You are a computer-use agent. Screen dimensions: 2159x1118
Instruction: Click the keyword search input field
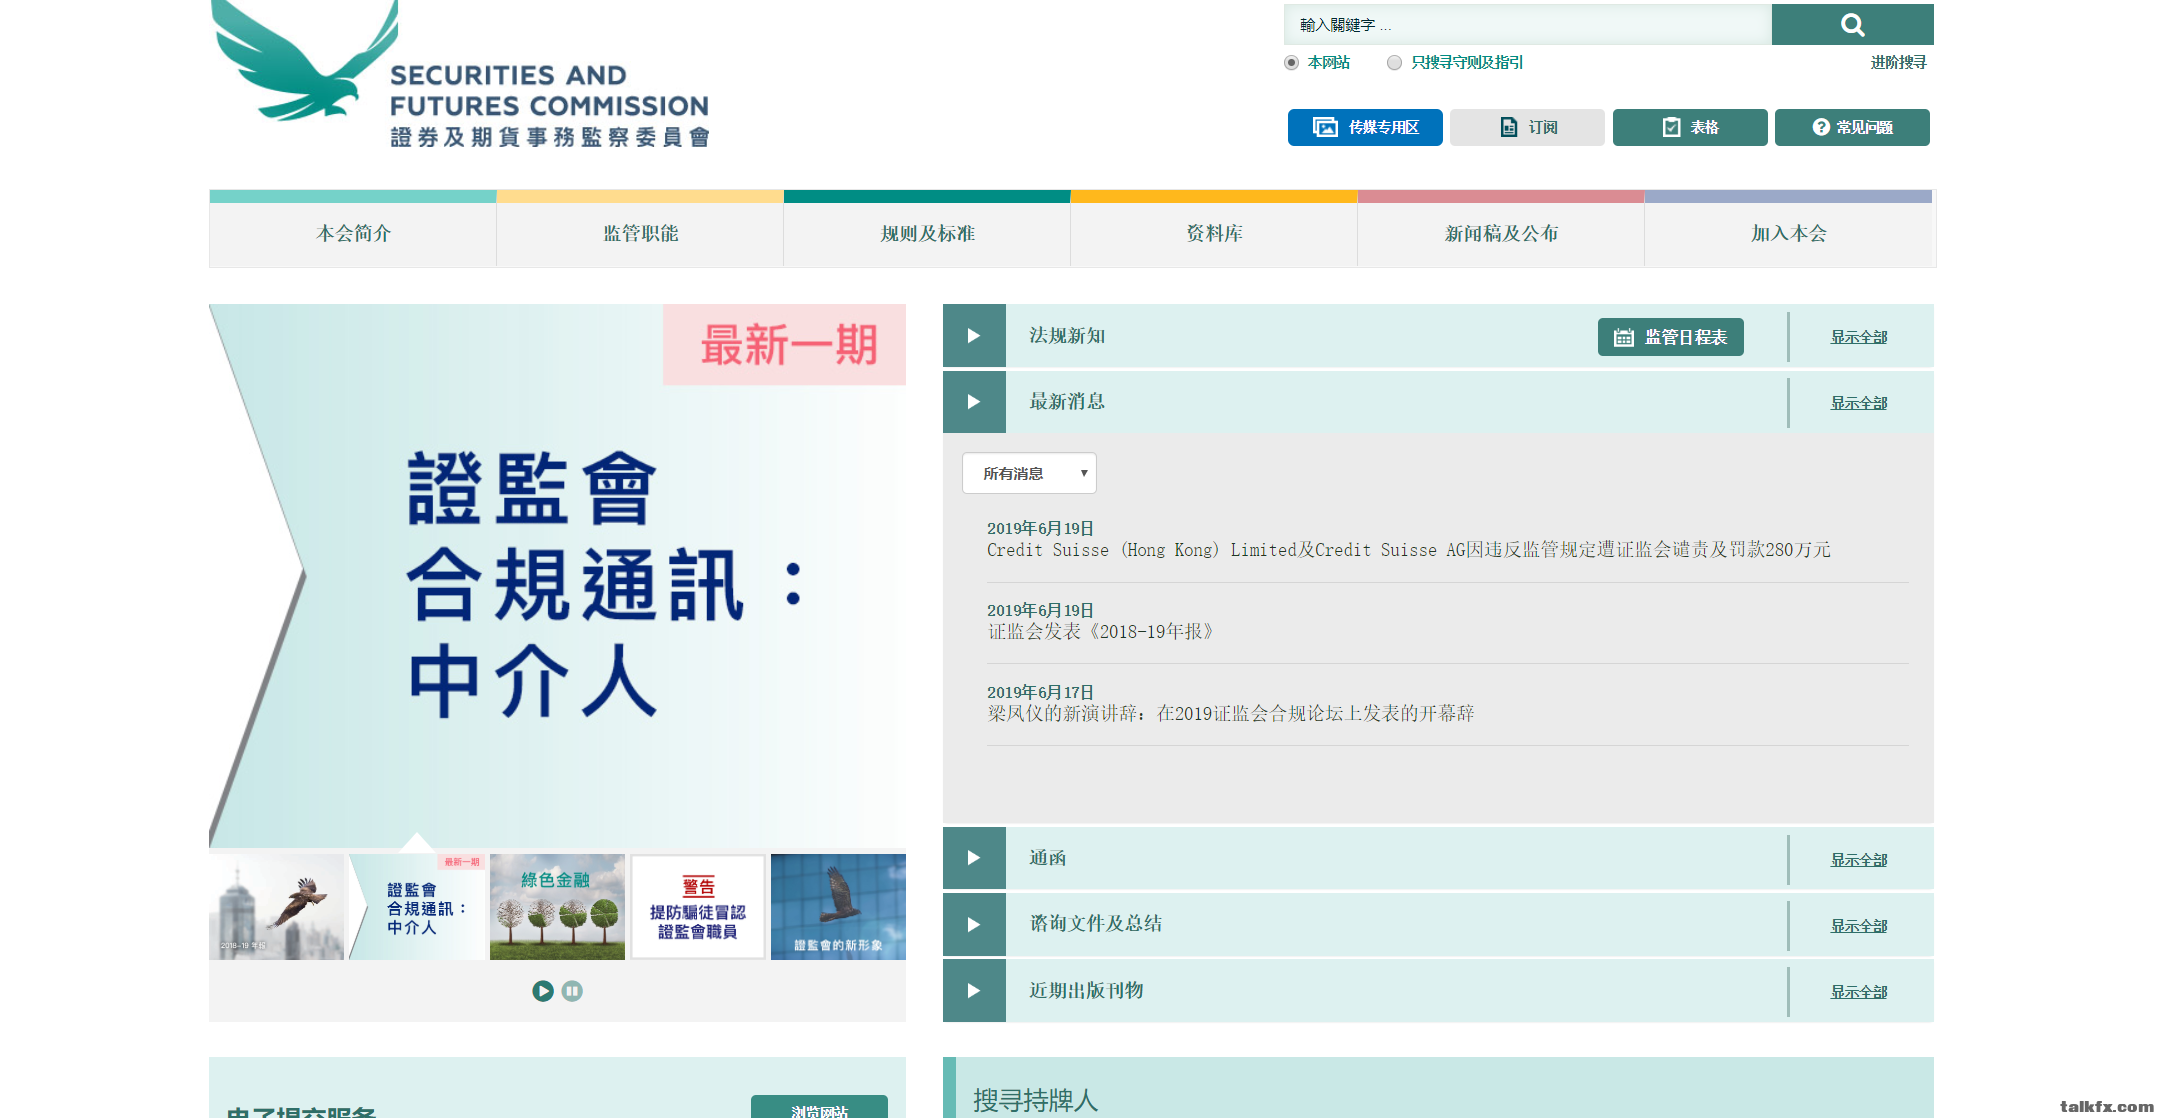[x=1528, y=25]
